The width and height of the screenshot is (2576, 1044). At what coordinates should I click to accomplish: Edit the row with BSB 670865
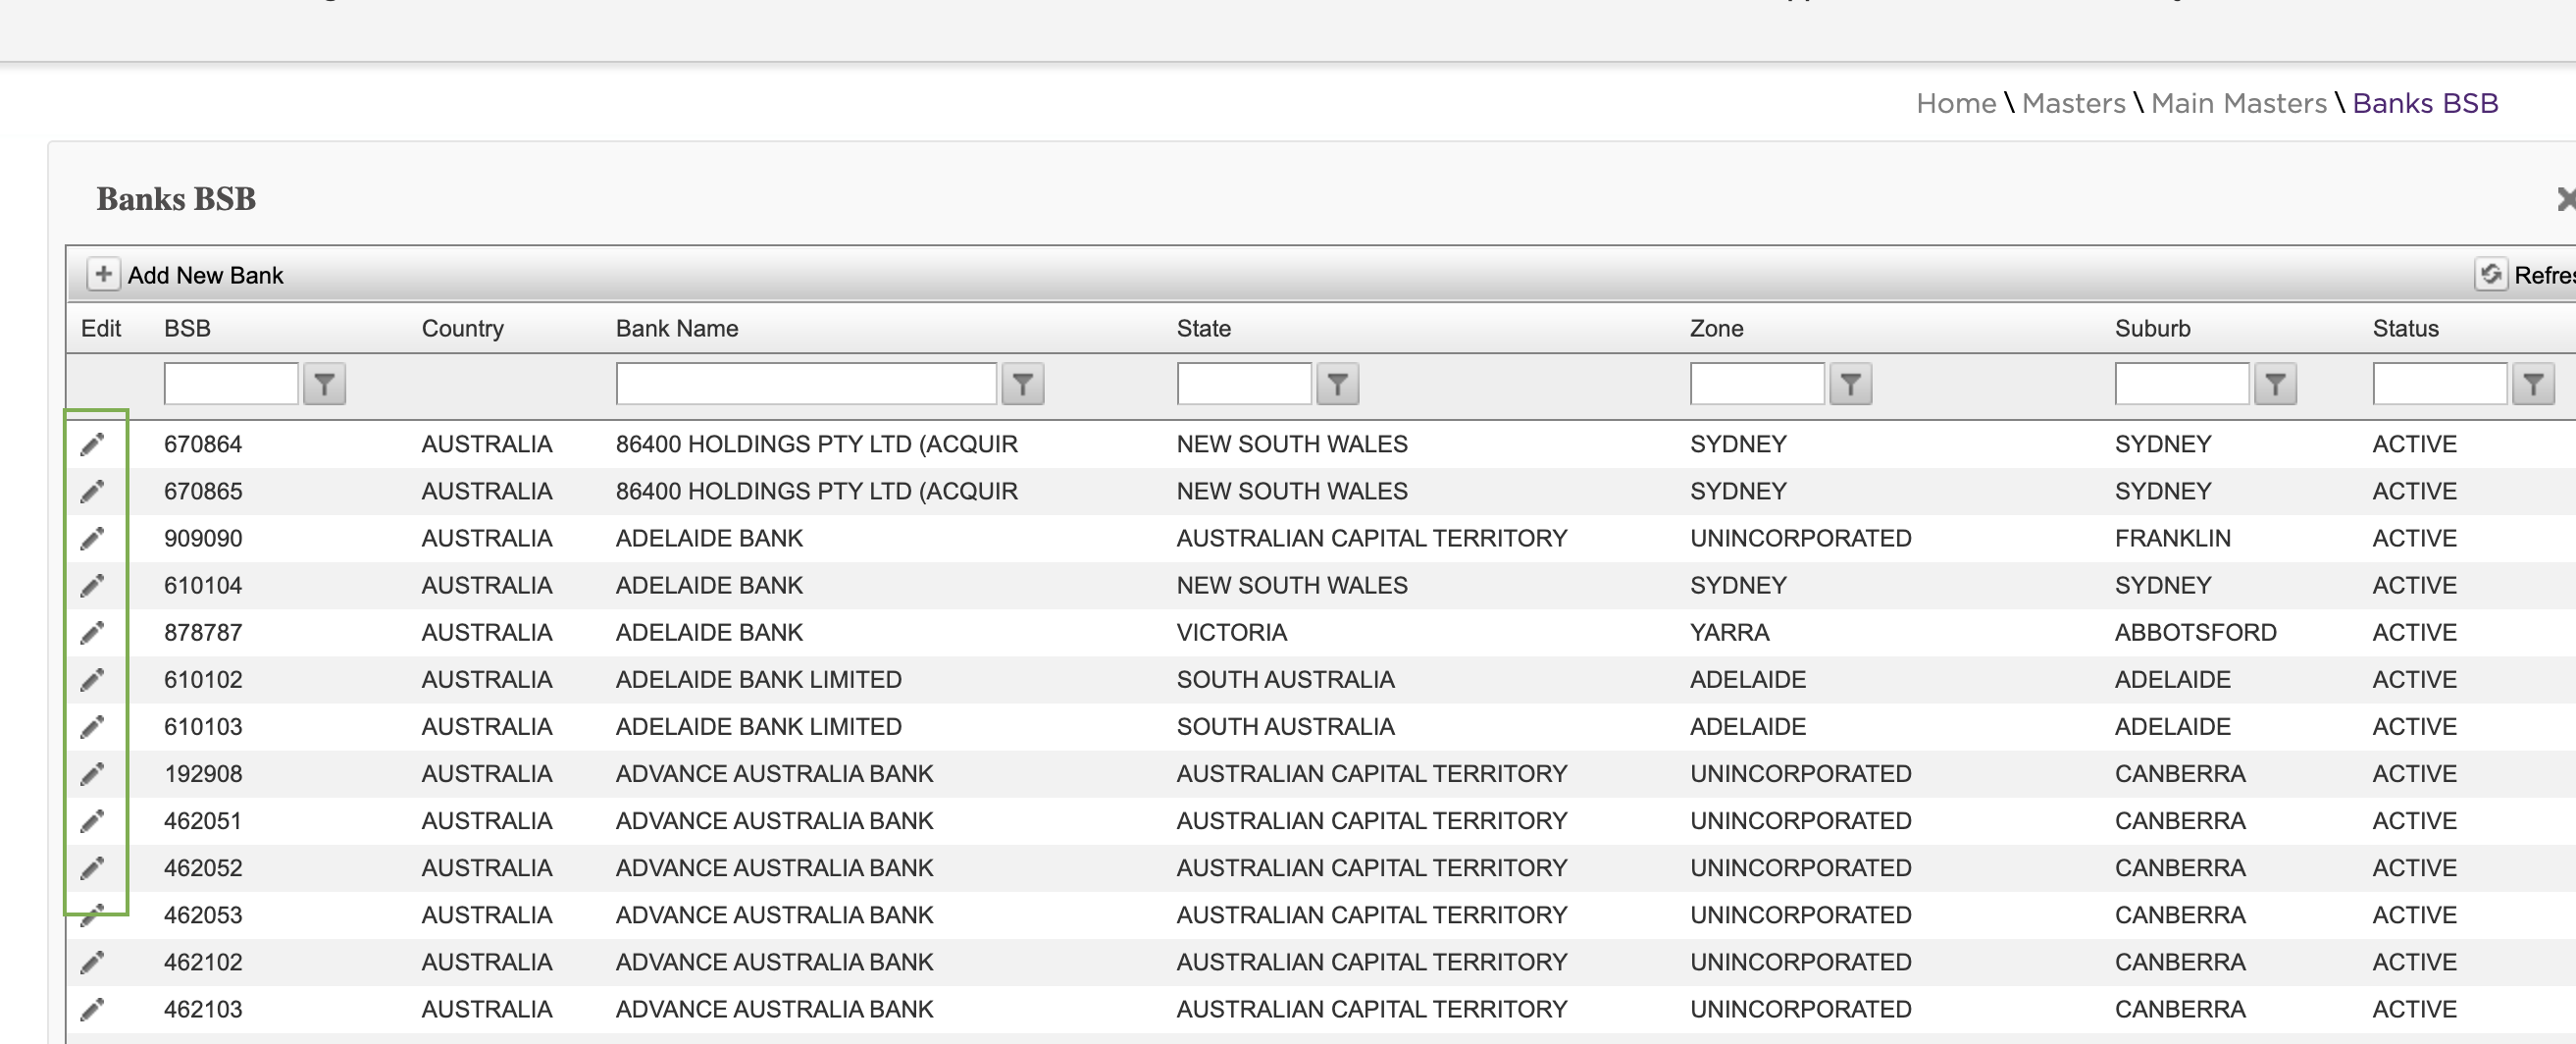point(92,491)
